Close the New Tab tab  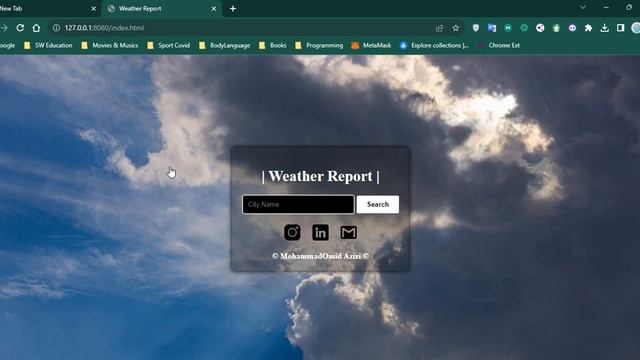93,9
